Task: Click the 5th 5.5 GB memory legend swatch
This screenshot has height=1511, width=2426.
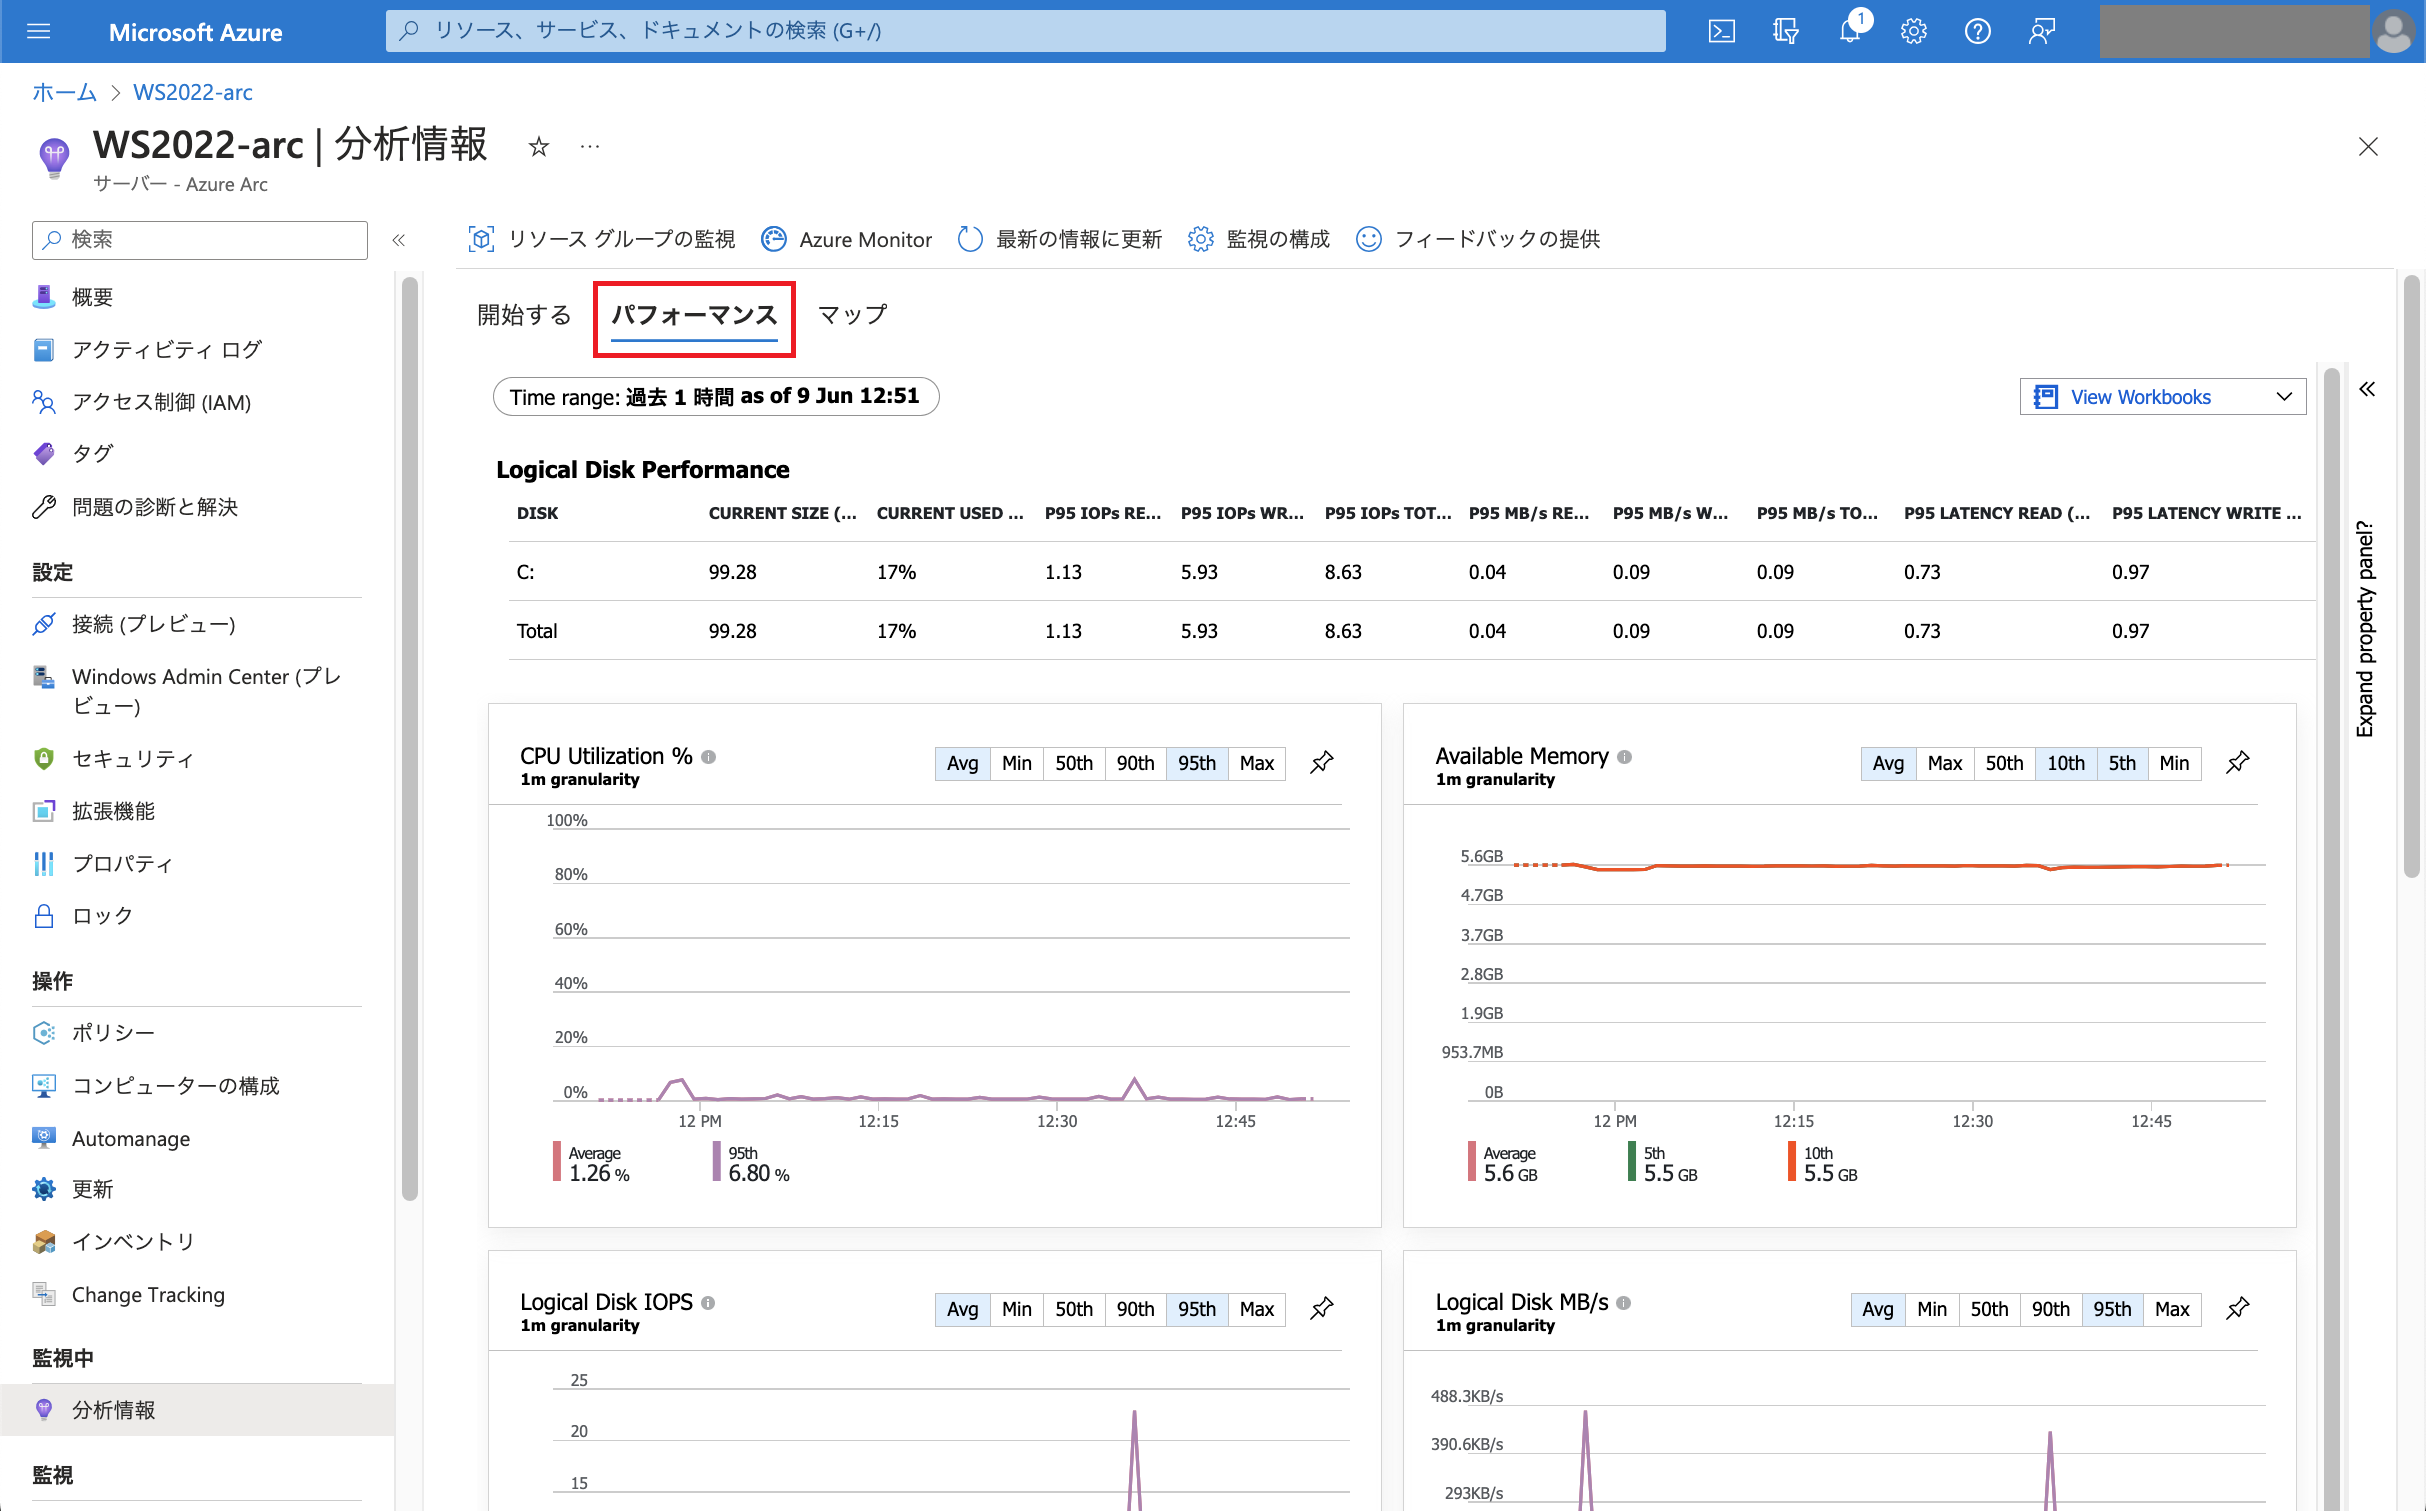Action: tap(1632, 1162)
